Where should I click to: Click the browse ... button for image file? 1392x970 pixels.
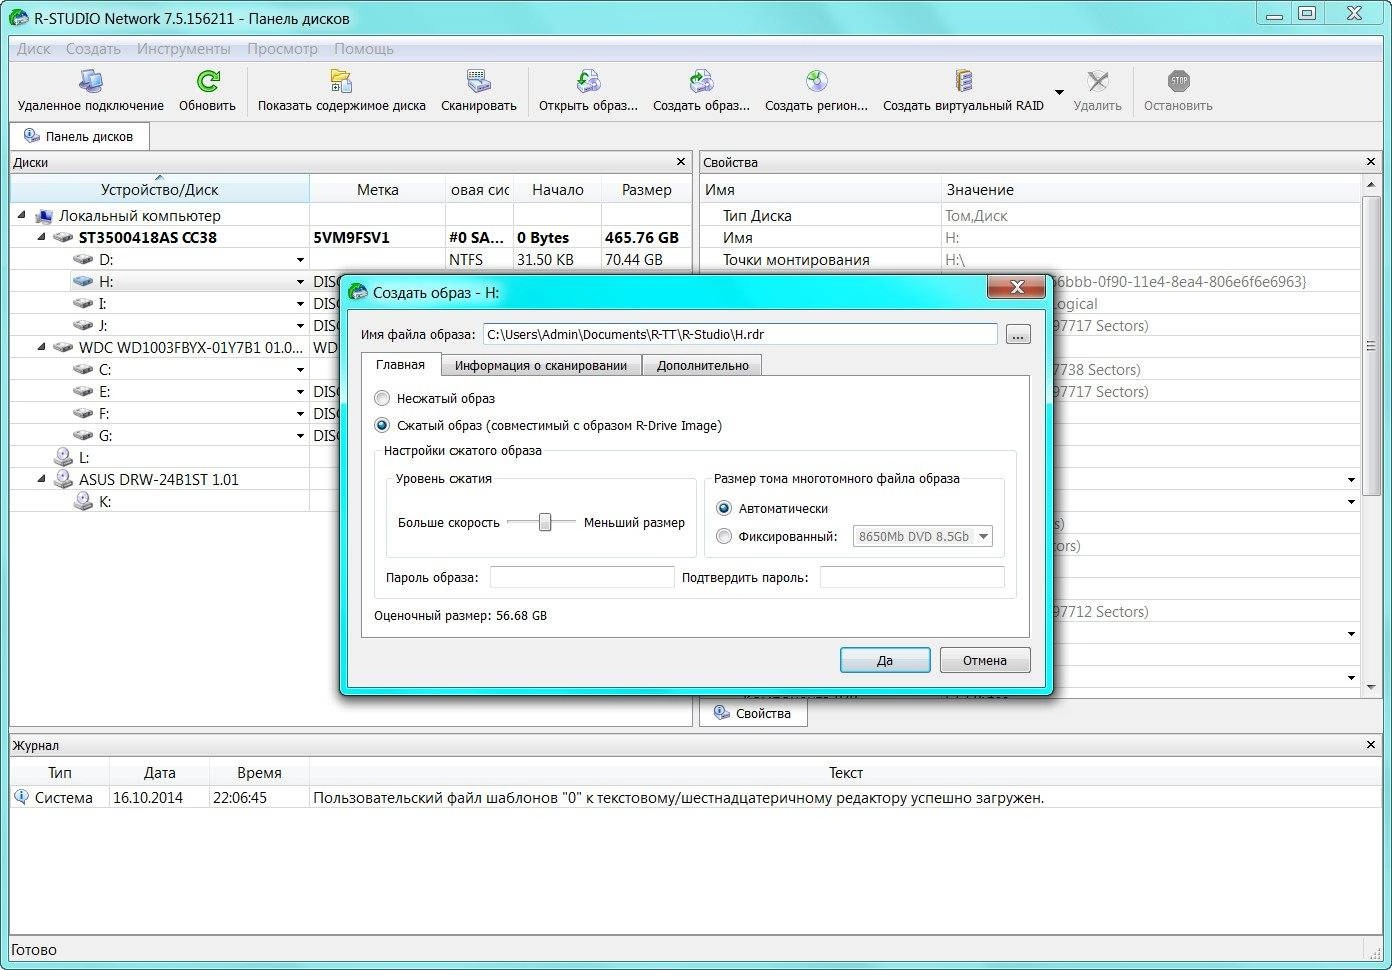(x=1018, y=335)
